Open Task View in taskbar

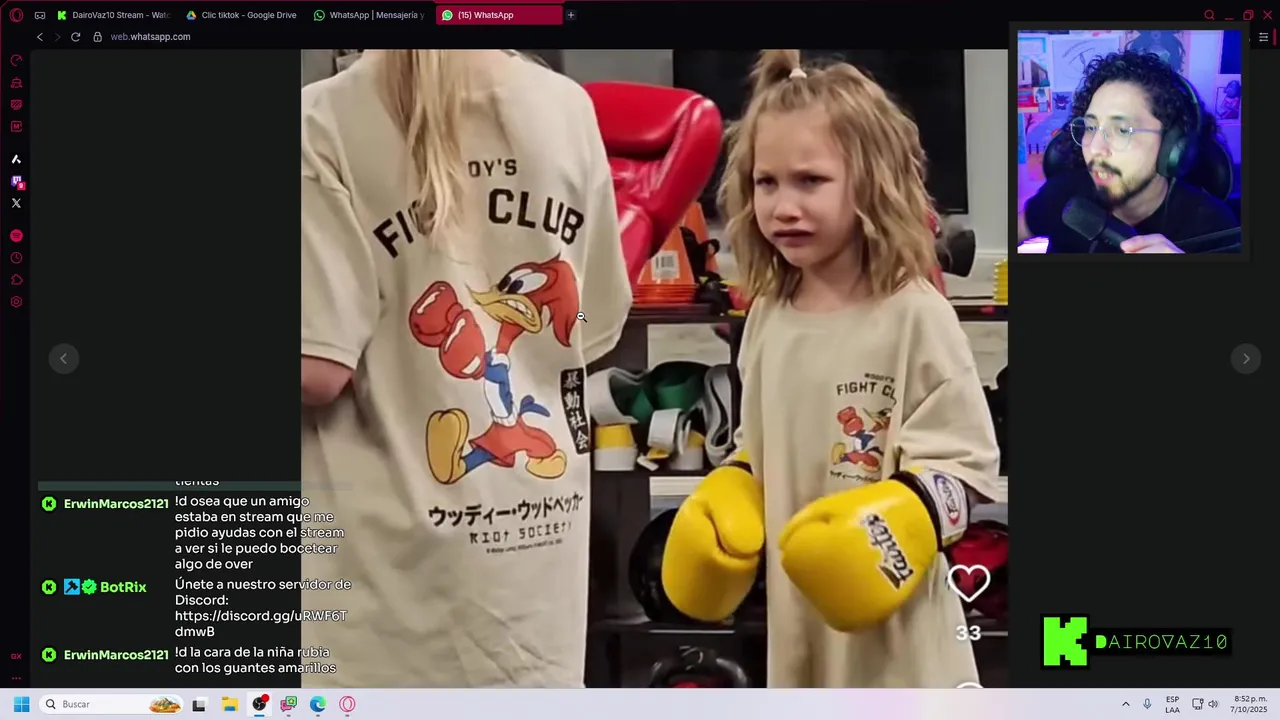[199, 704]
